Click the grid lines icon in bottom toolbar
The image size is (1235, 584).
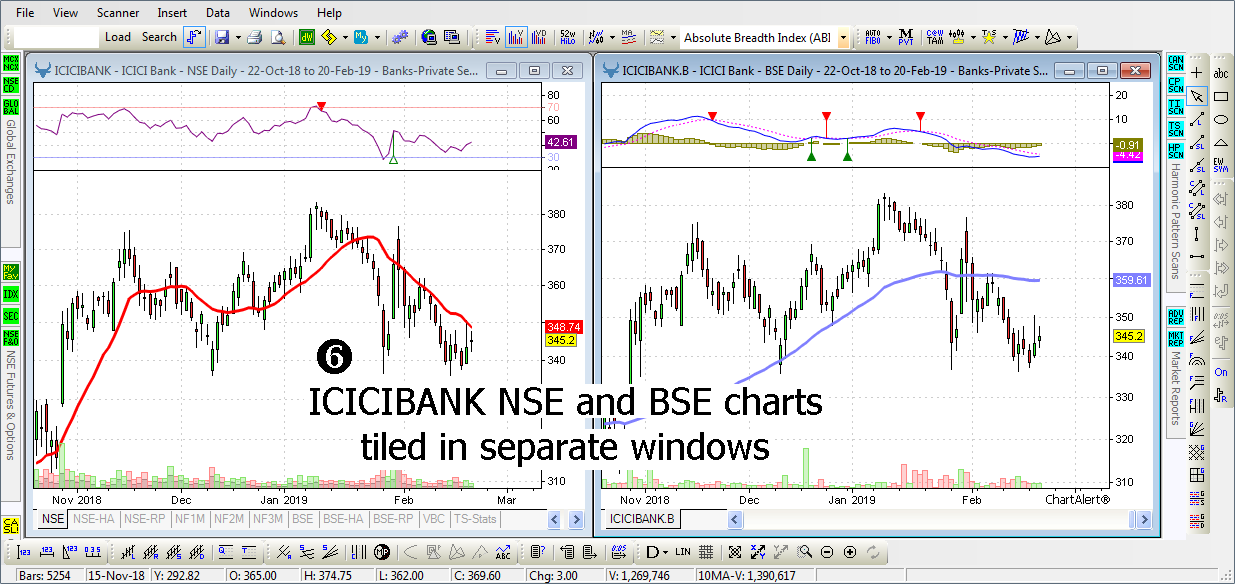(x=706, y=552)
